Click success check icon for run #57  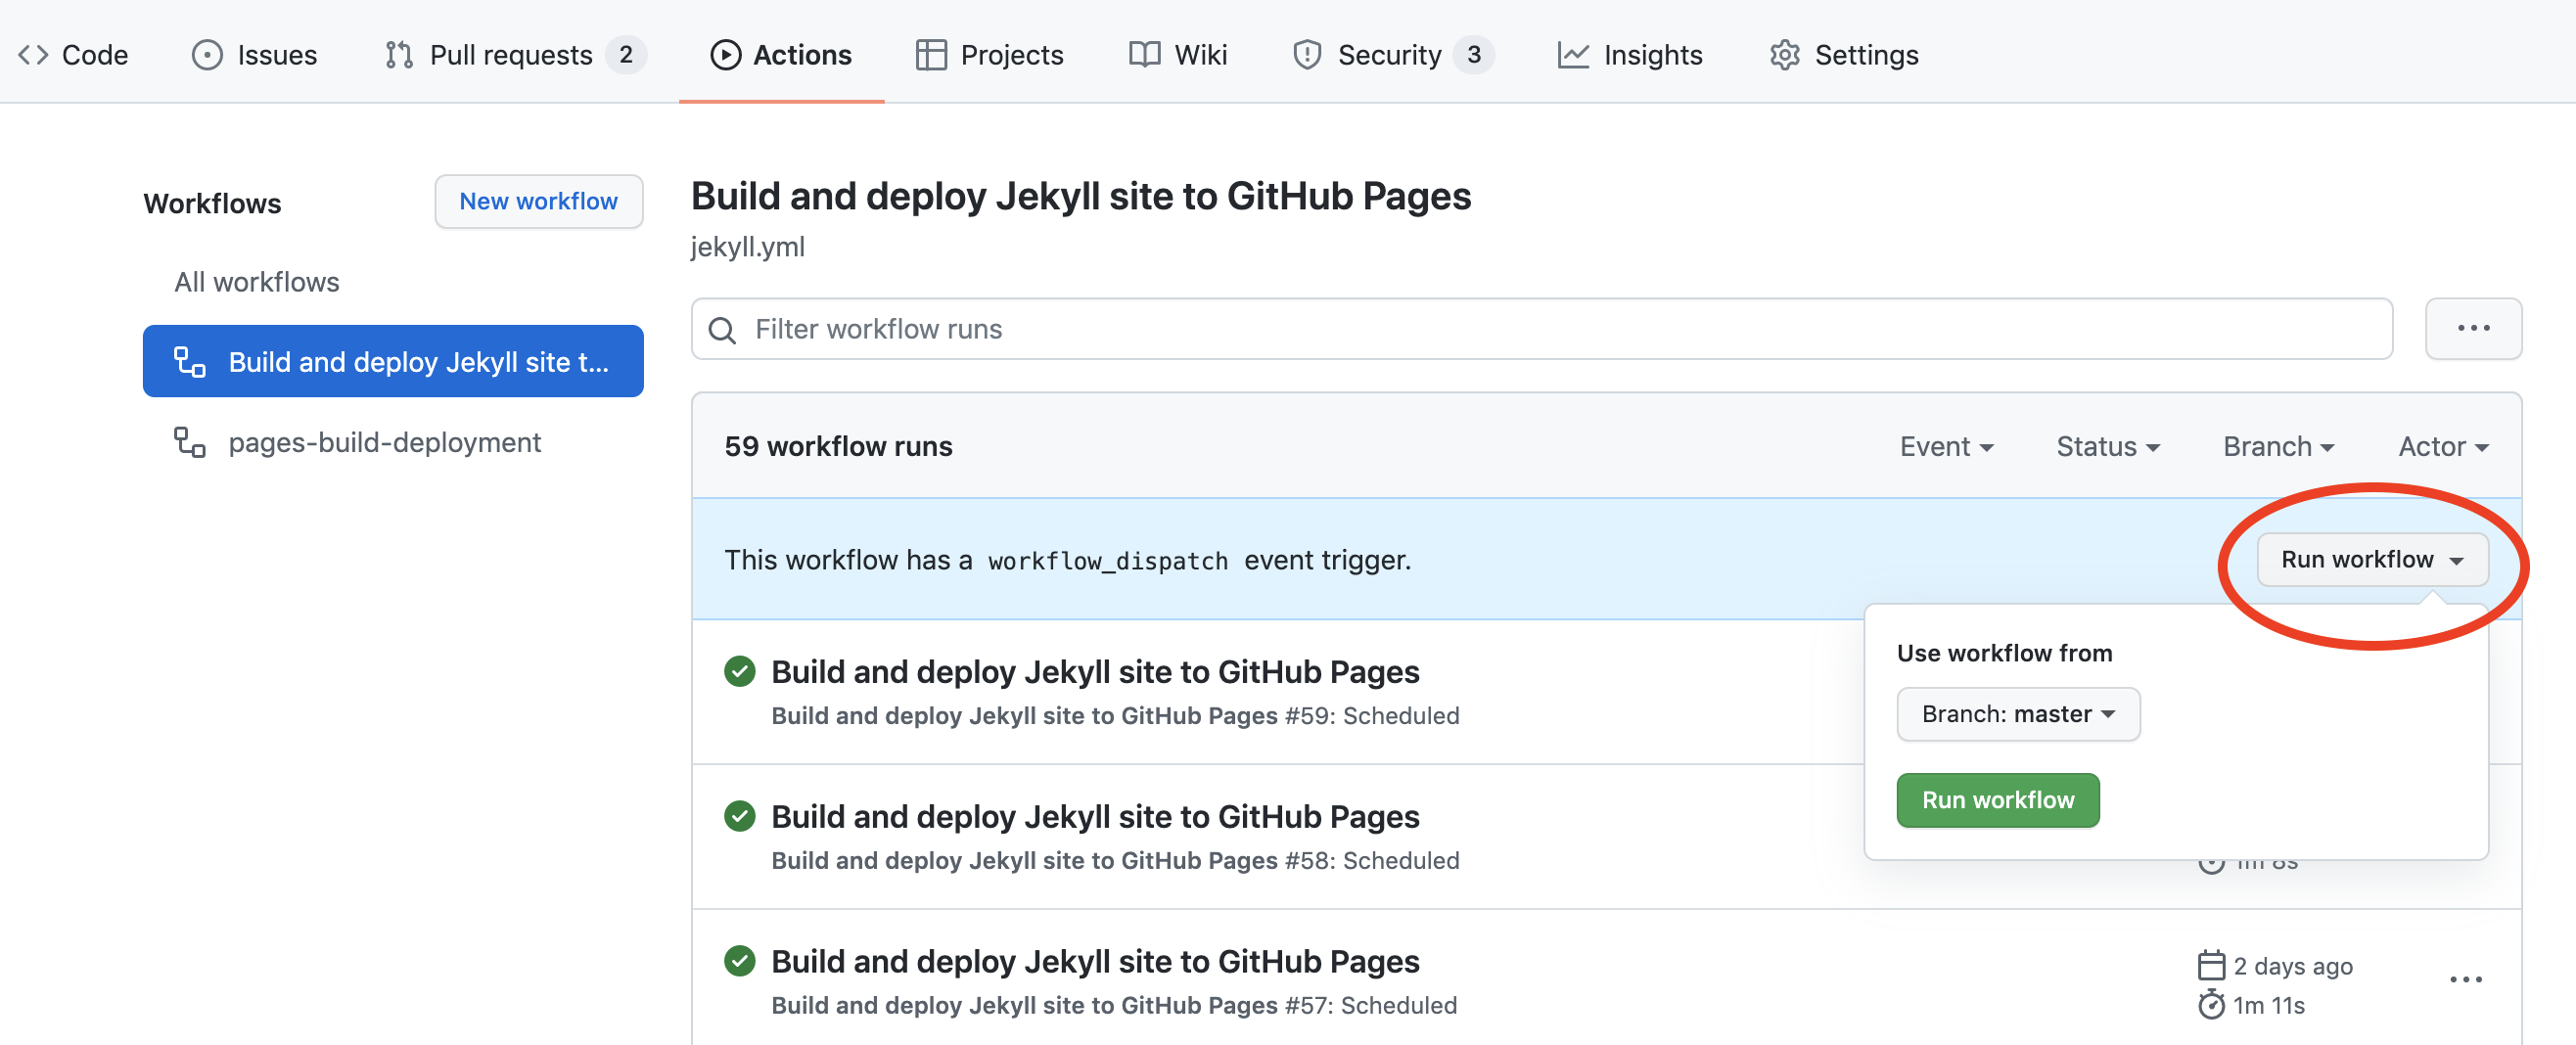pyautogui.click(x=739, y=962)
